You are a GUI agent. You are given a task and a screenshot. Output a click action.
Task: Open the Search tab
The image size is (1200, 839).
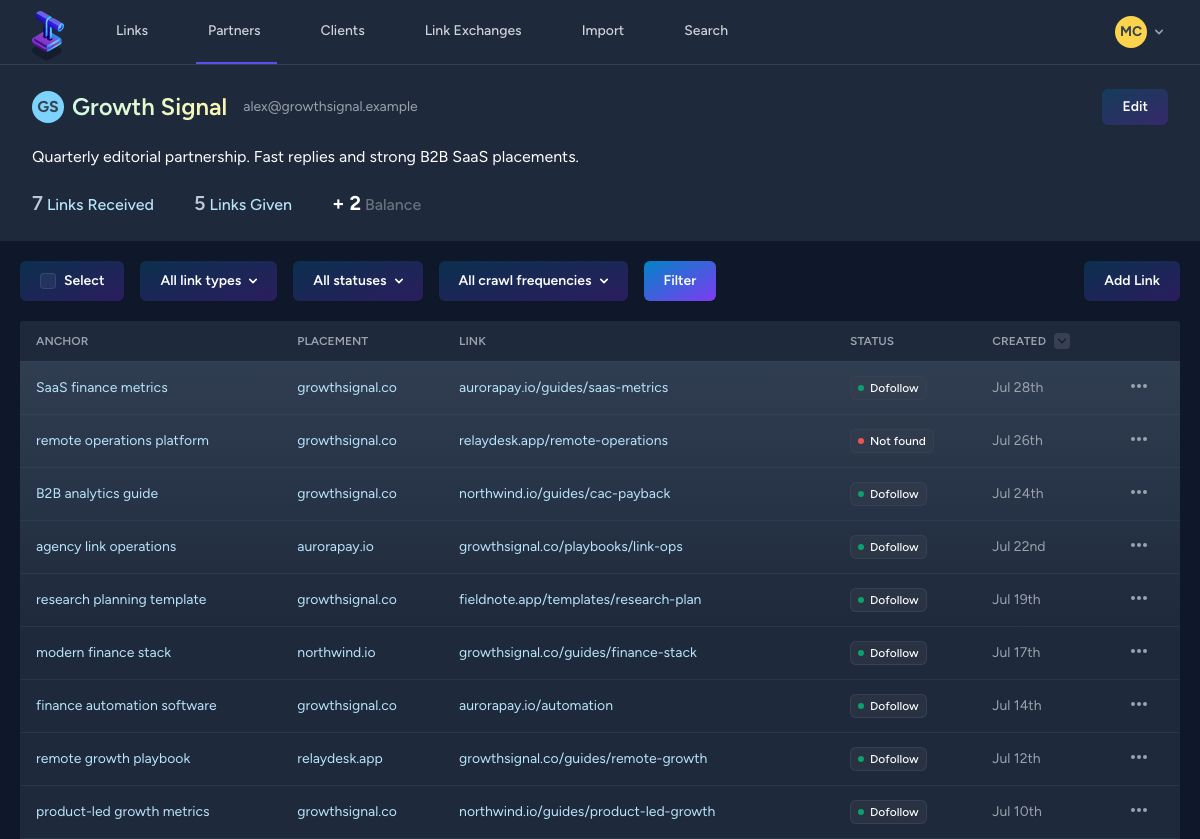[x=706, y=31]
